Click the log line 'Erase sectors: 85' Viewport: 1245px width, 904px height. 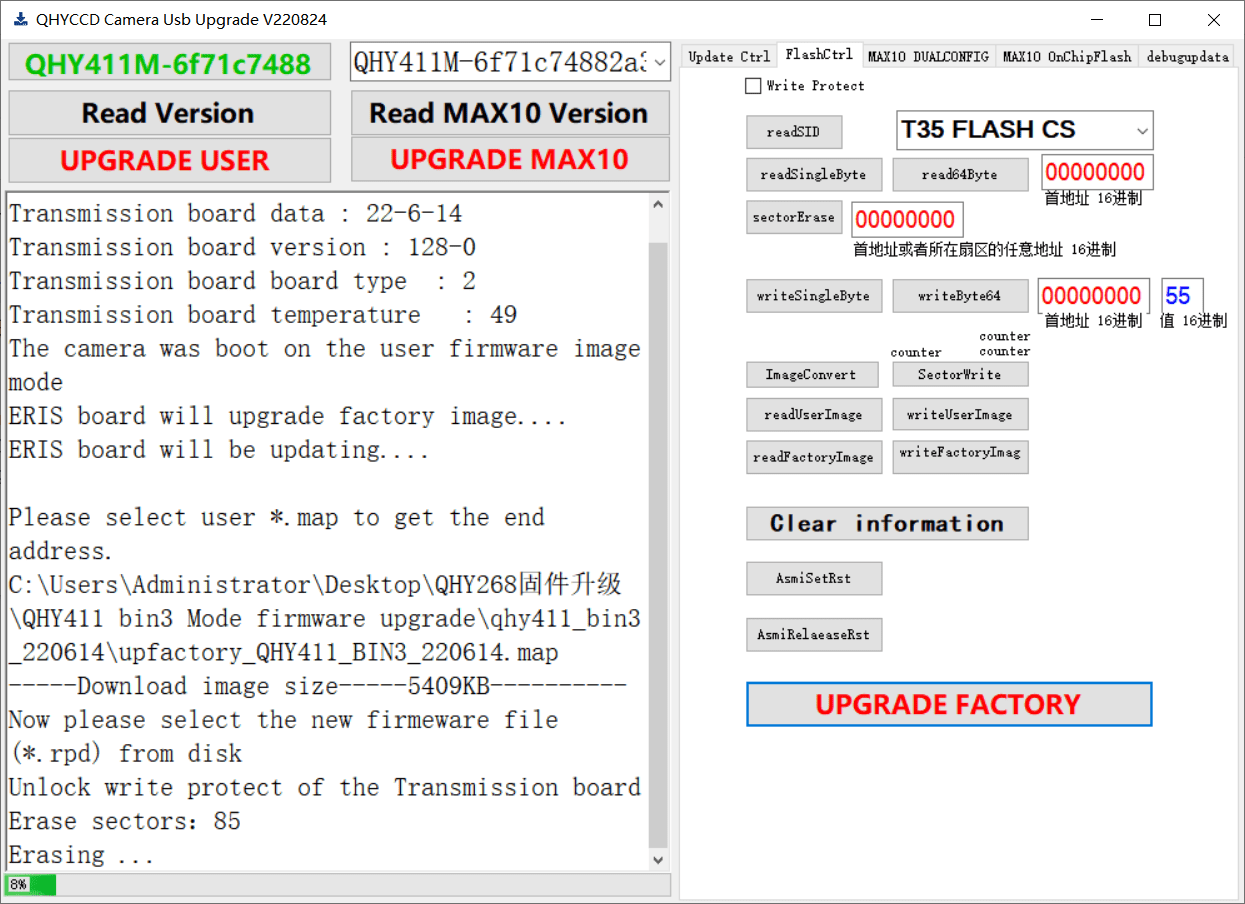(x=125, y=821)
